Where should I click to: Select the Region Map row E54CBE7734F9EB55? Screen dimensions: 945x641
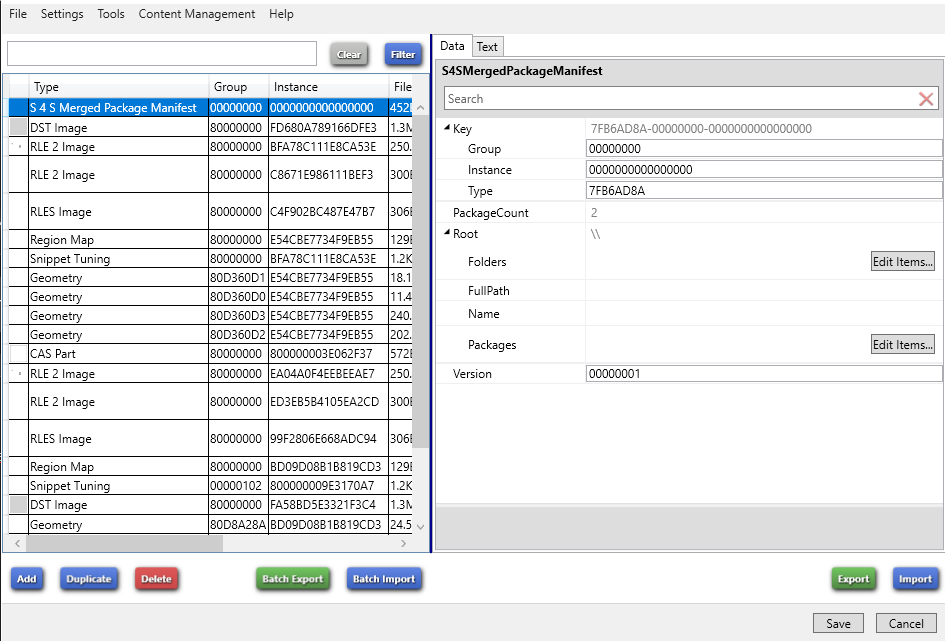[x=210, y=239]
